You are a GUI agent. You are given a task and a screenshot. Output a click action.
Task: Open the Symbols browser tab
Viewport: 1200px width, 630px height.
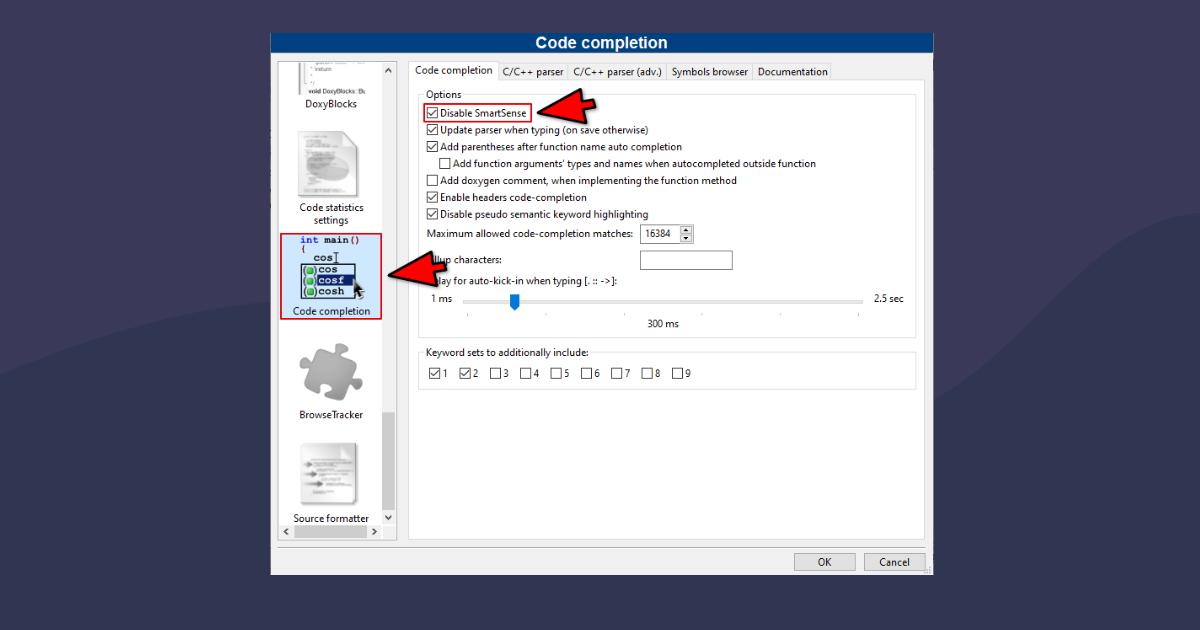tap(709, 71)
